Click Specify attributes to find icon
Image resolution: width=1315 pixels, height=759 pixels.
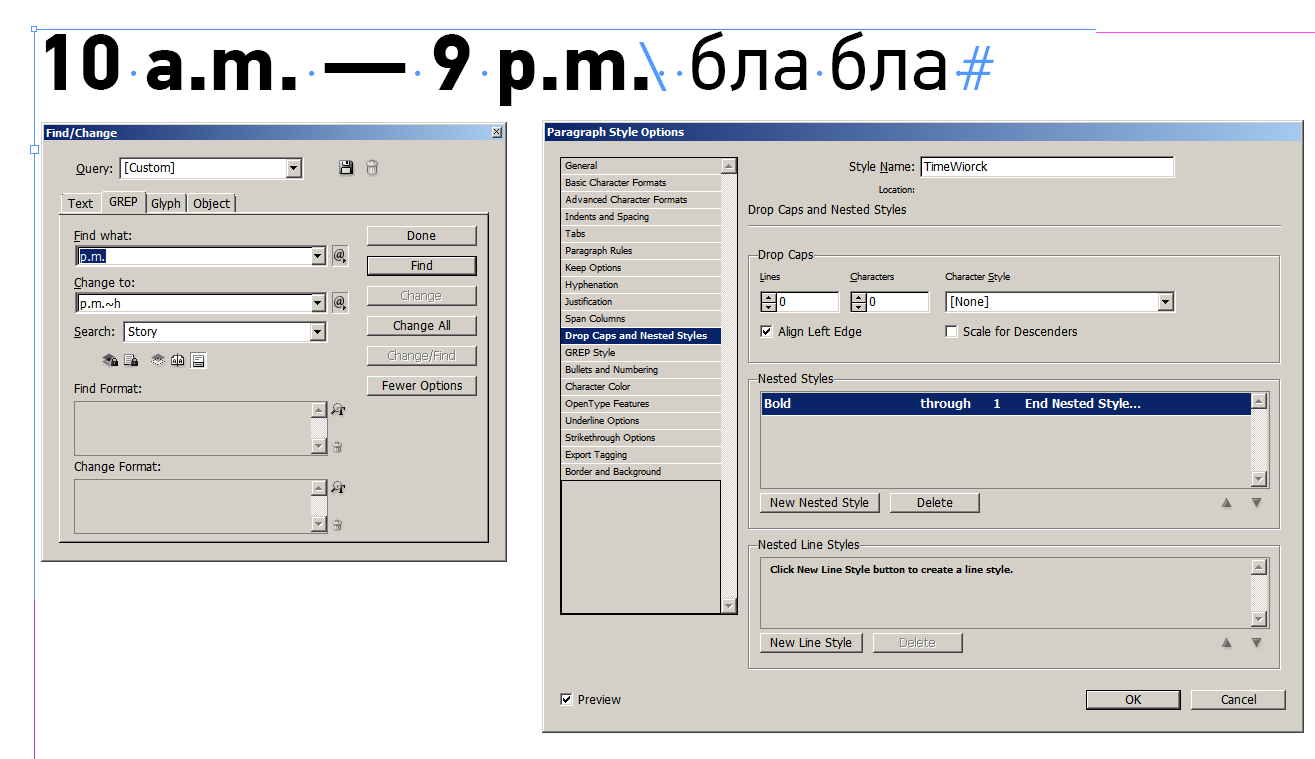pyautogui.click(x=338, y=409)
